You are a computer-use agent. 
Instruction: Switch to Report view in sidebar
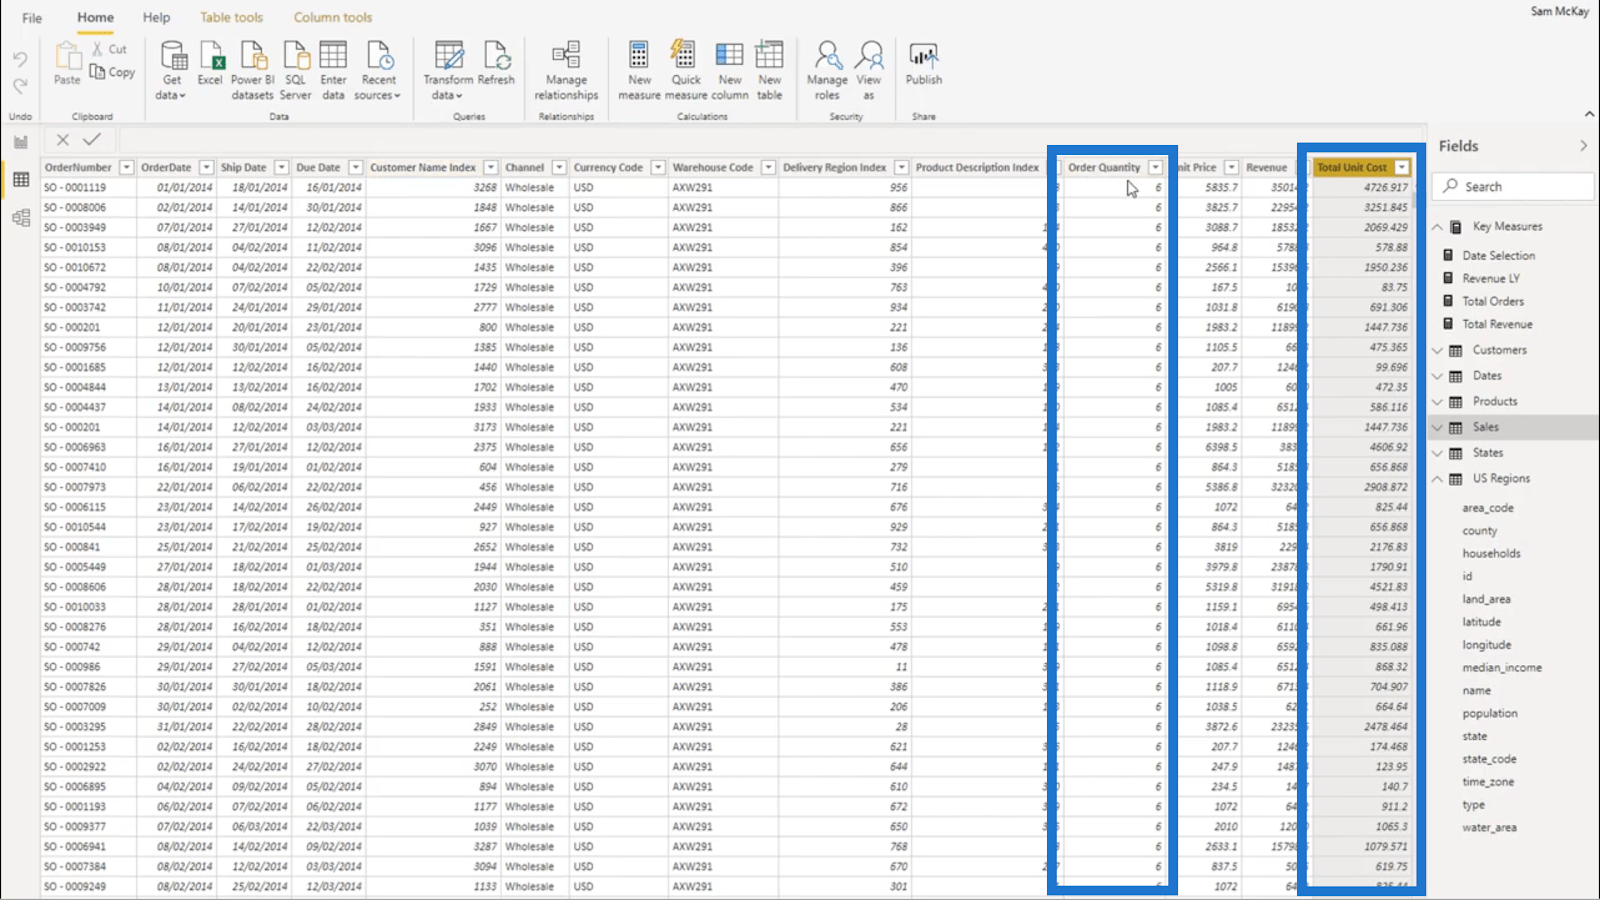pos(21,142)
